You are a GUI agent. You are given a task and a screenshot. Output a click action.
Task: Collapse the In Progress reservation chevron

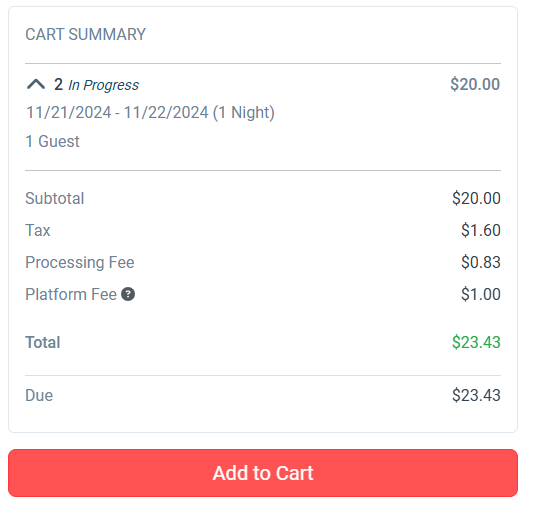36,84
